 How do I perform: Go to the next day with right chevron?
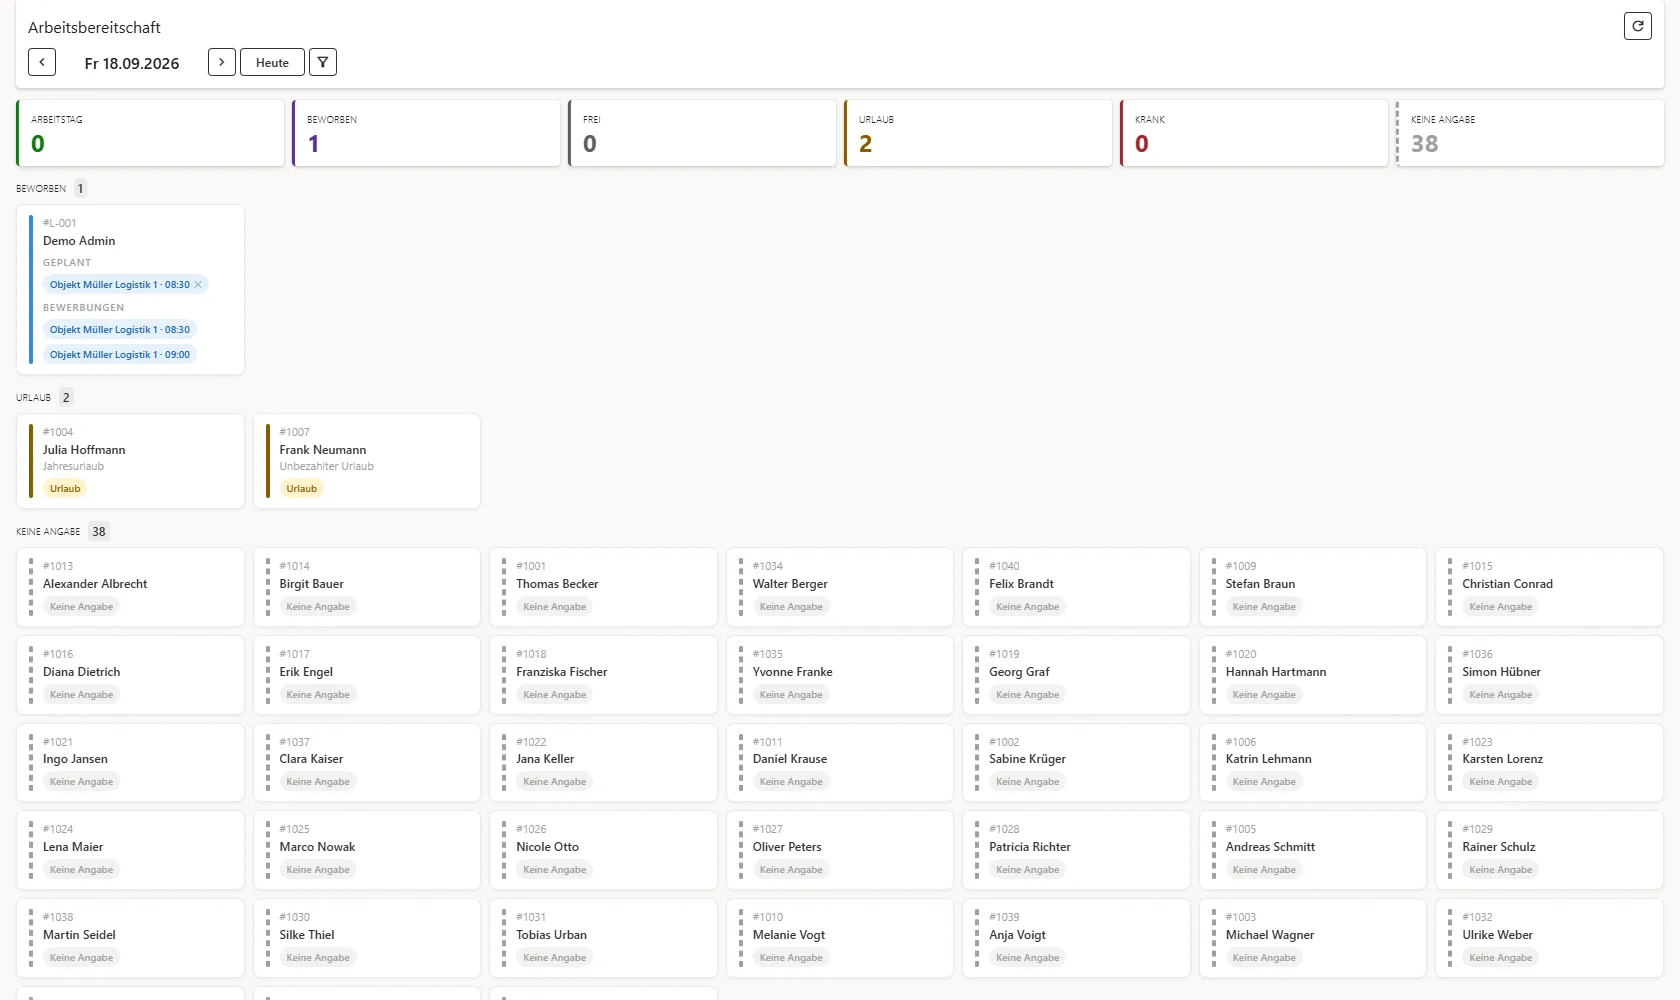pos(222,62)
